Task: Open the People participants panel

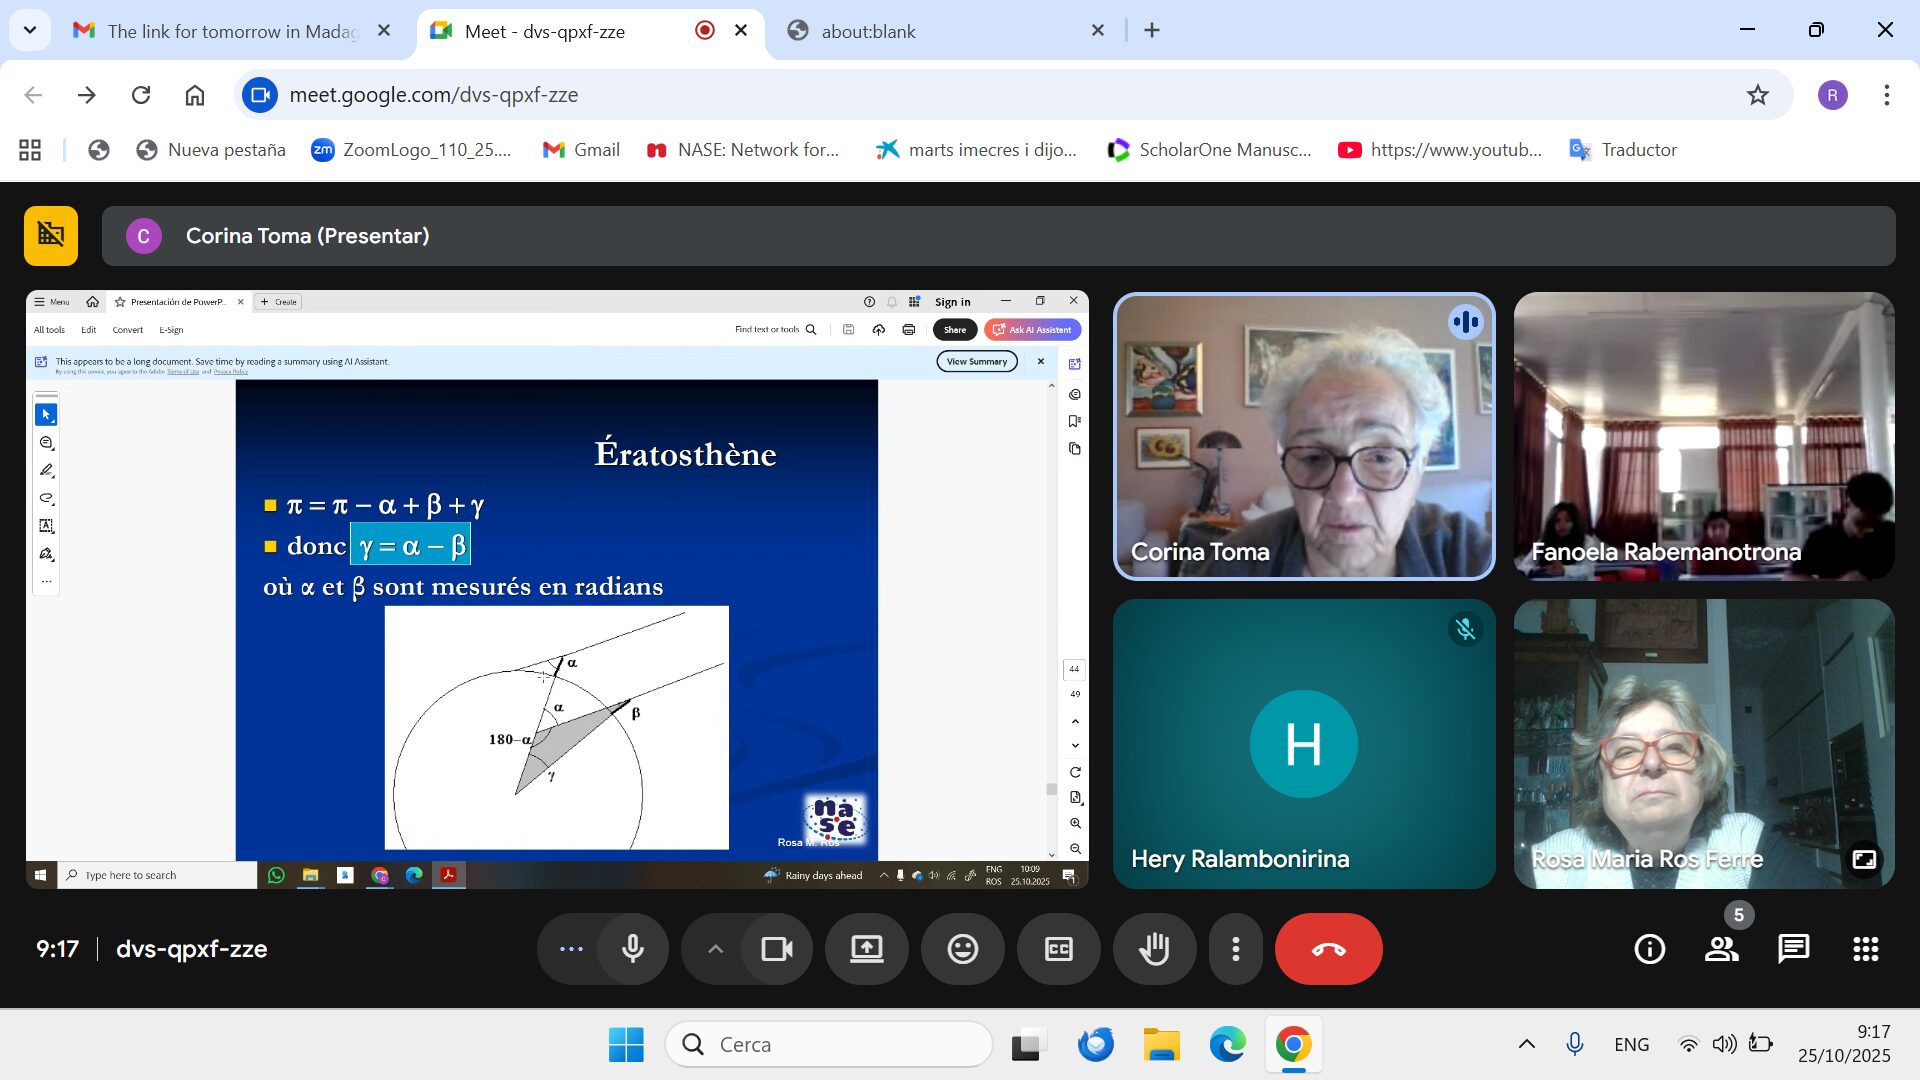Action: click(1721, 949)
